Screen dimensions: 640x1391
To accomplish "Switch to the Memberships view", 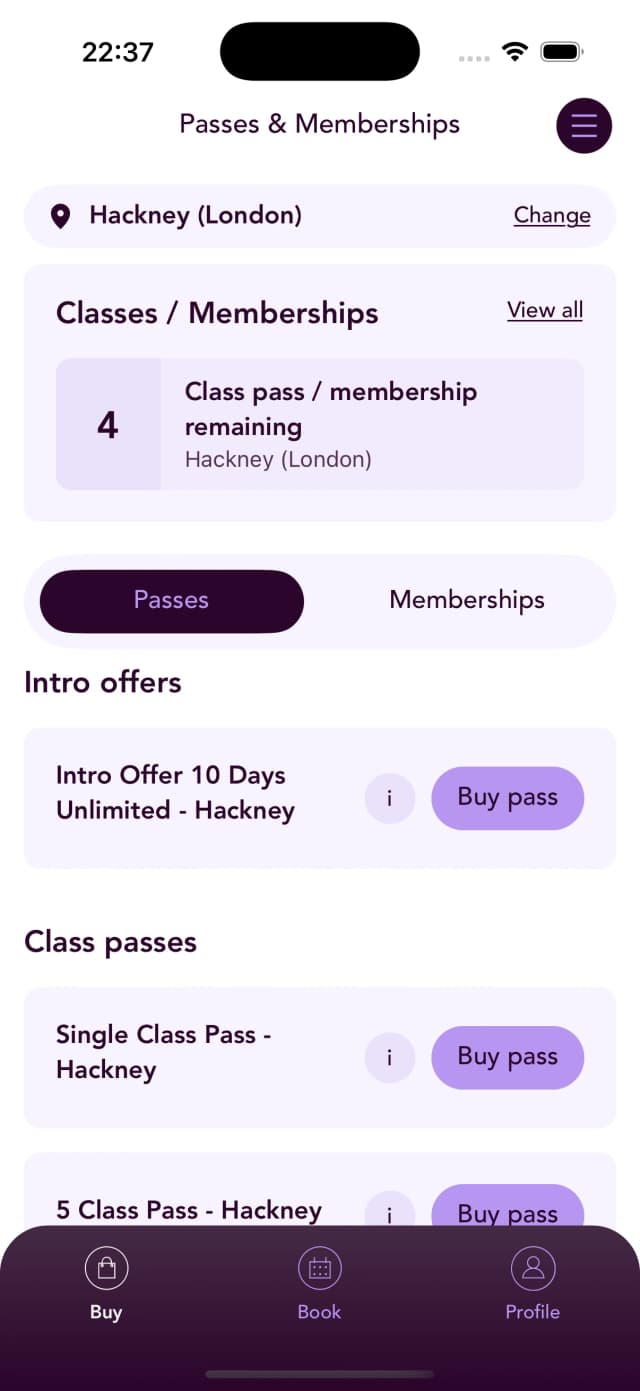I will 466,600.
